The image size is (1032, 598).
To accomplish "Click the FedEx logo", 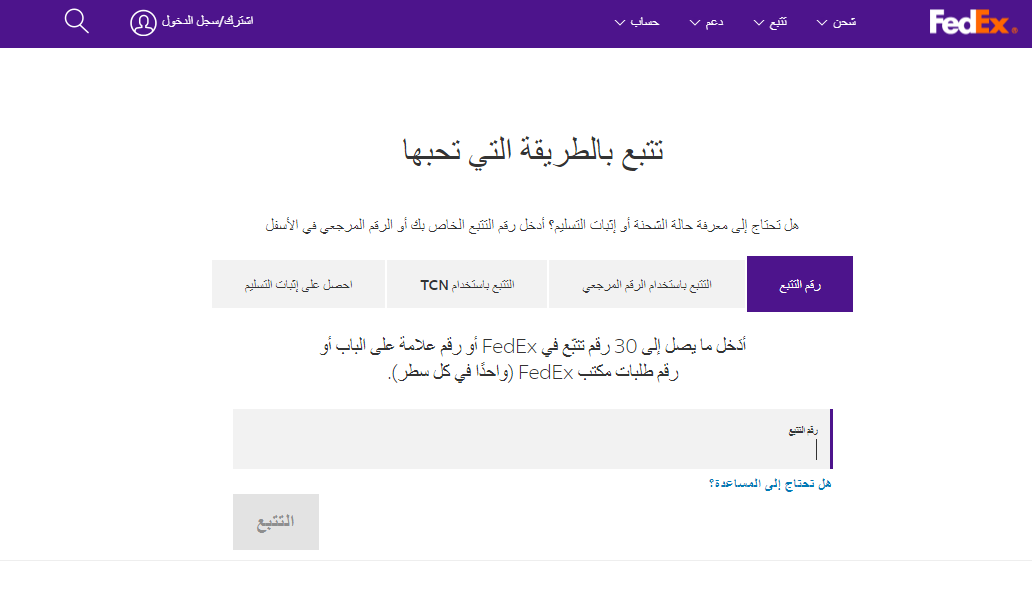I will coord(973,22).
